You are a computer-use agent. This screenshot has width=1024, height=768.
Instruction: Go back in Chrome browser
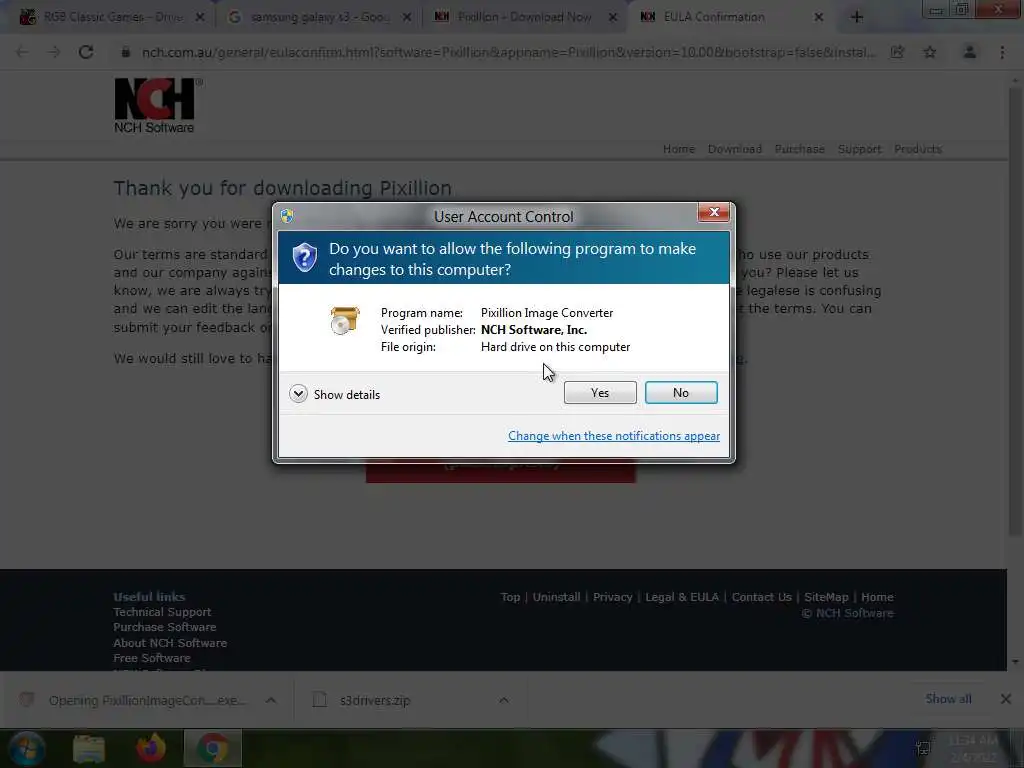click(22, 52)
